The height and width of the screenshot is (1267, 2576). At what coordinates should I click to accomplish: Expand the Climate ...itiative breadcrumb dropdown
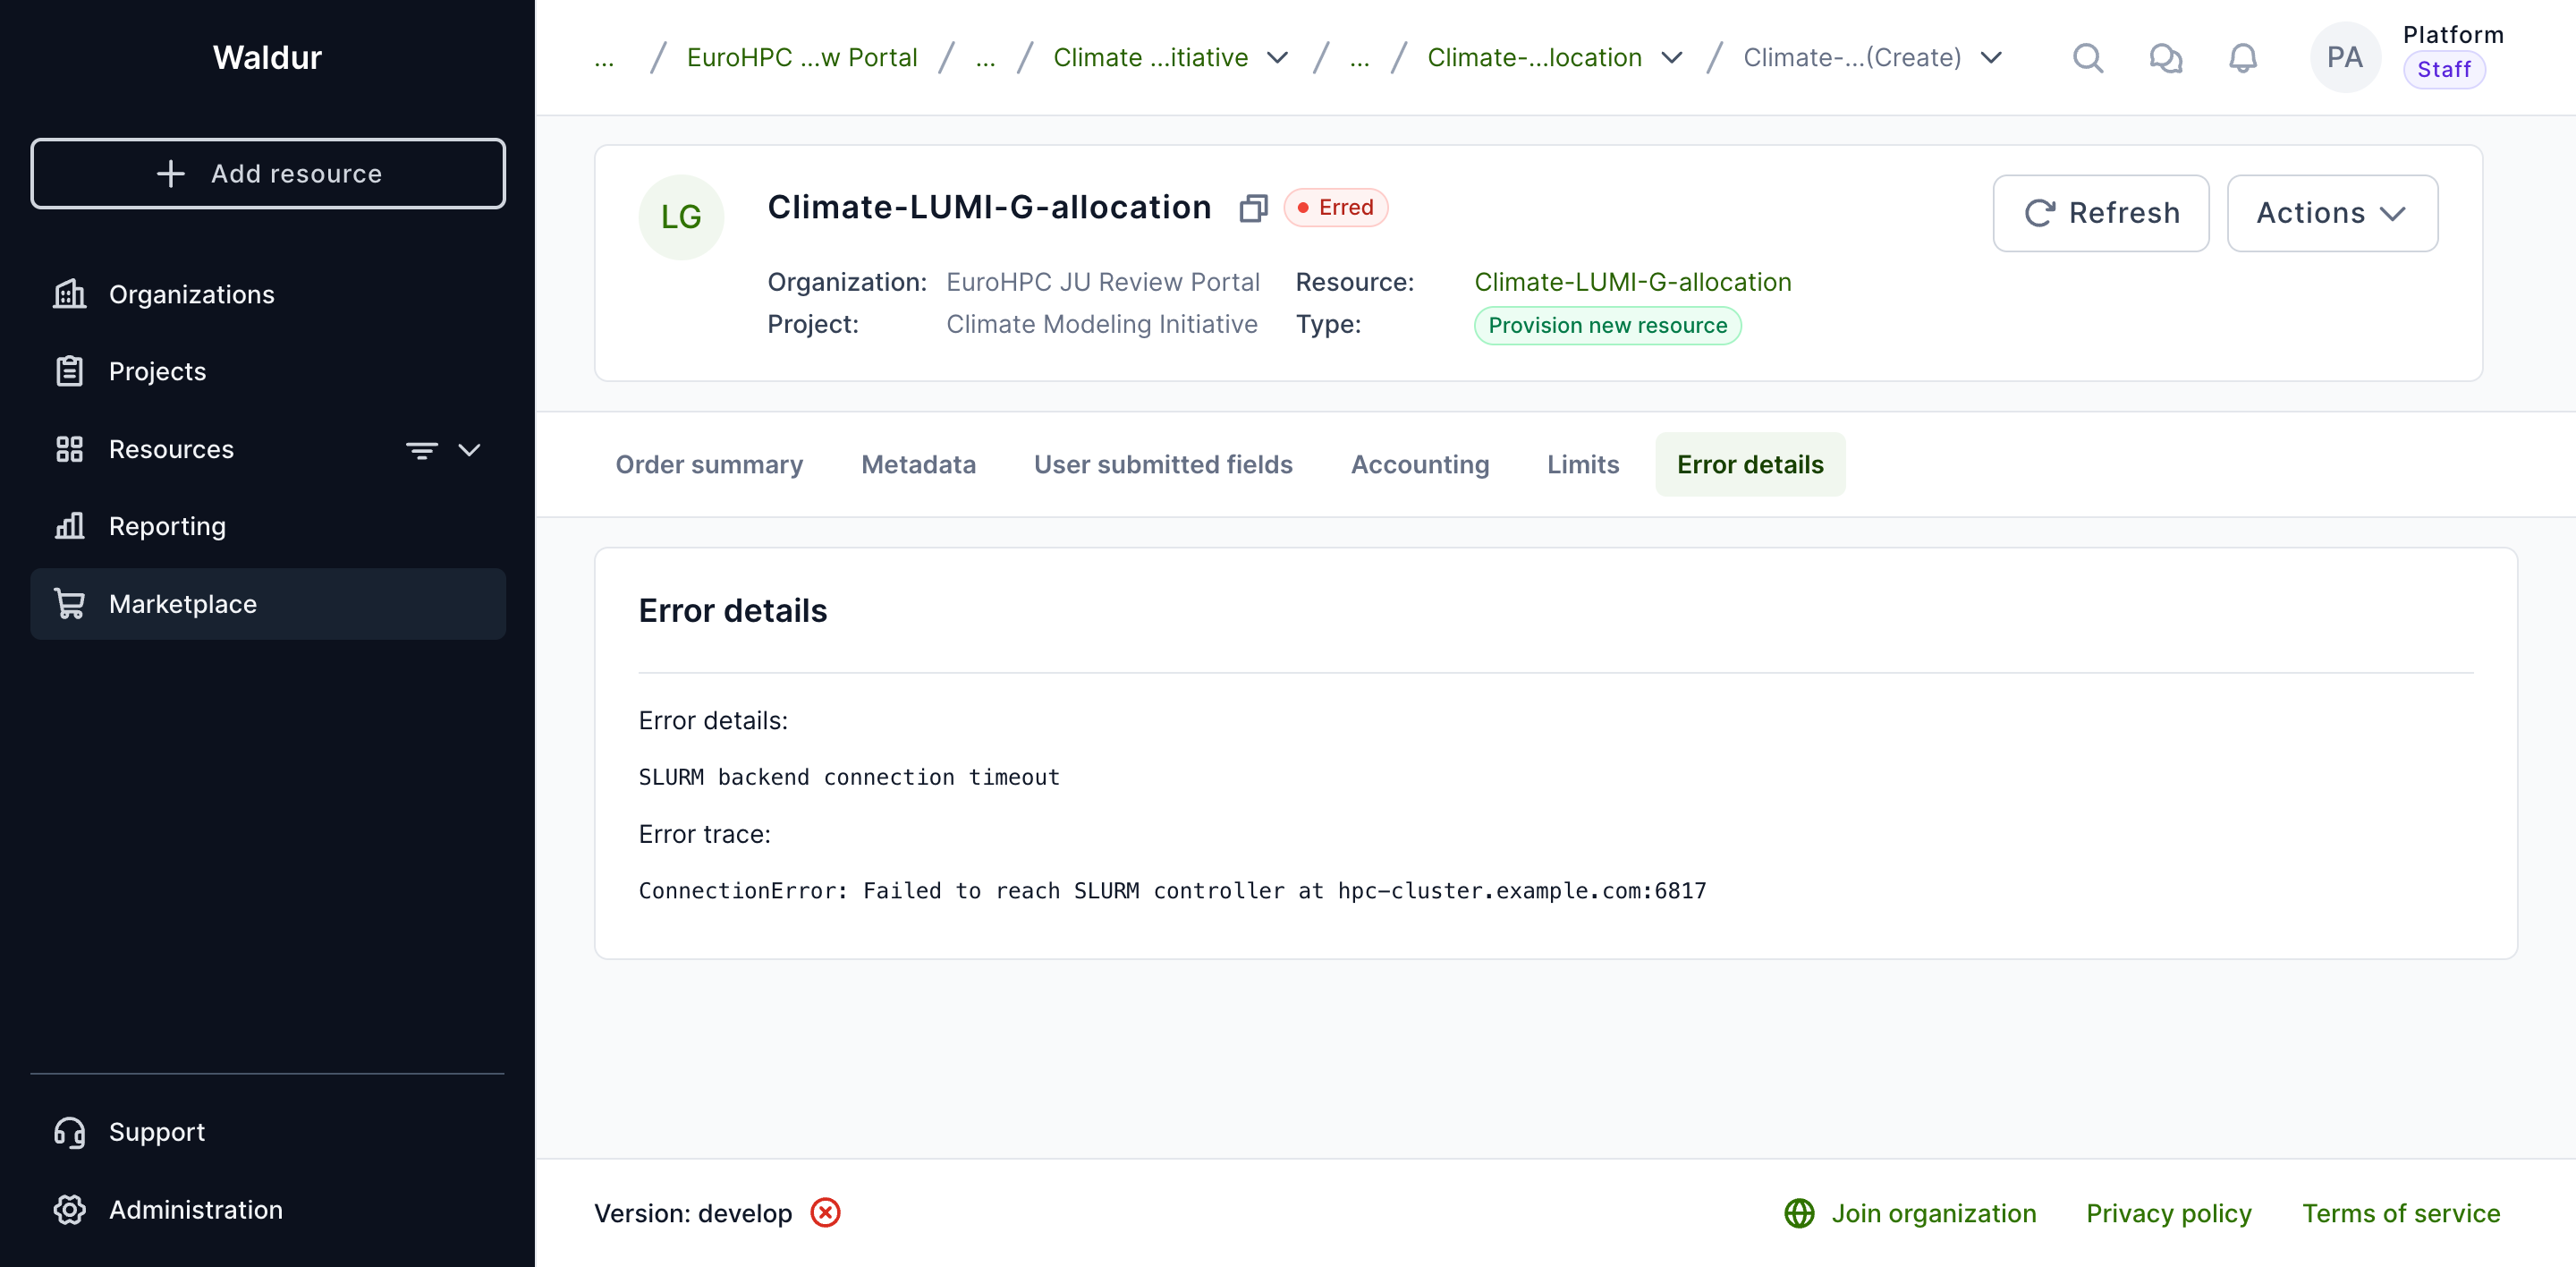[x=1277, y=58]
